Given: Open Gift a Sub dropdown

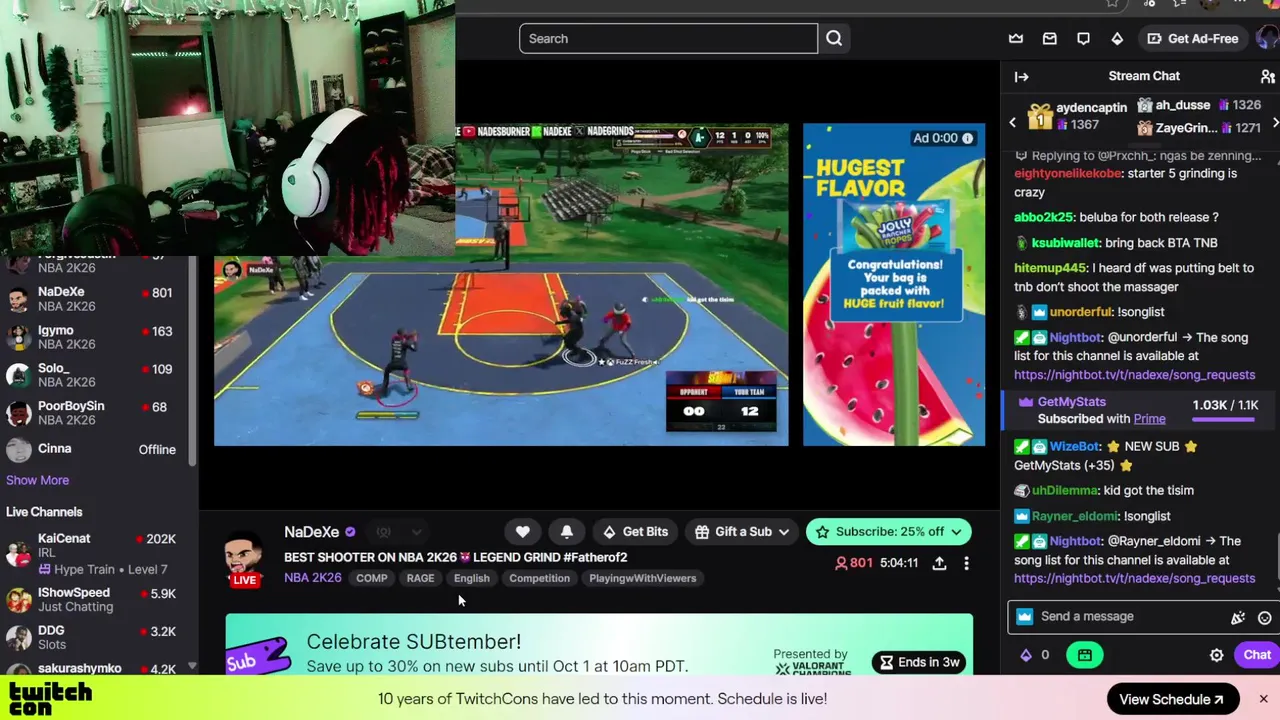Looking at the screenshot, I should click(x=742, y=532).
